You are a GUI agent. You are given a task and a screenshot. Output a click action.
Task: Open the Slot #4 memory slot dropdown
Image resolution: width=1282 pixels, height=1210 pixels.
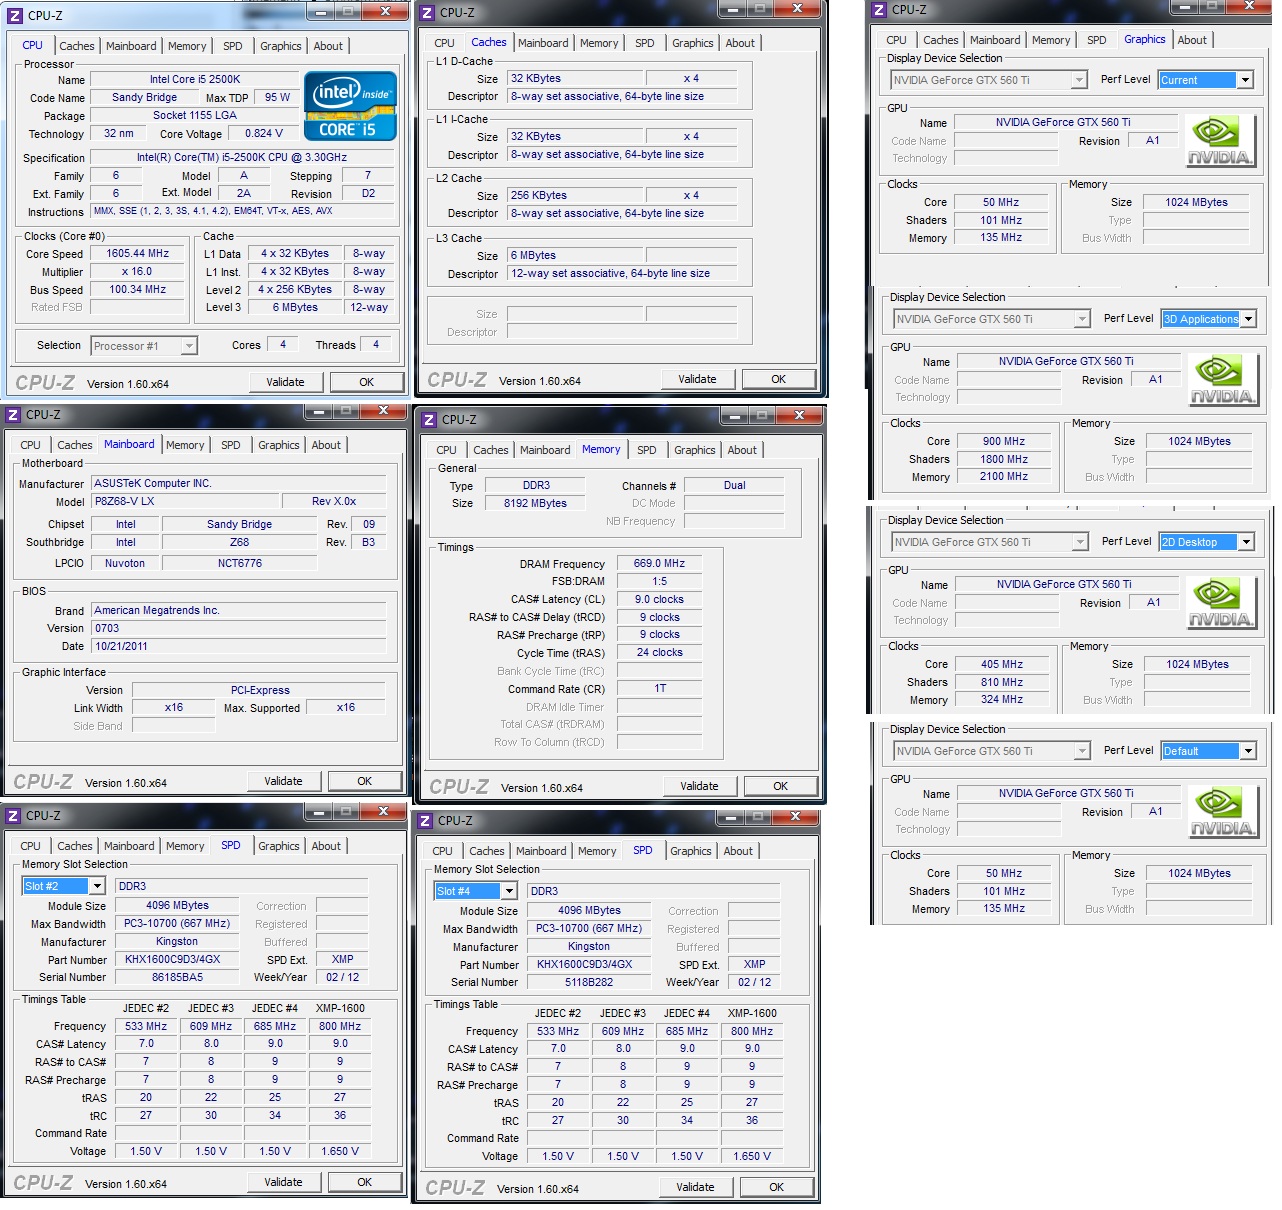click(509, 891)
